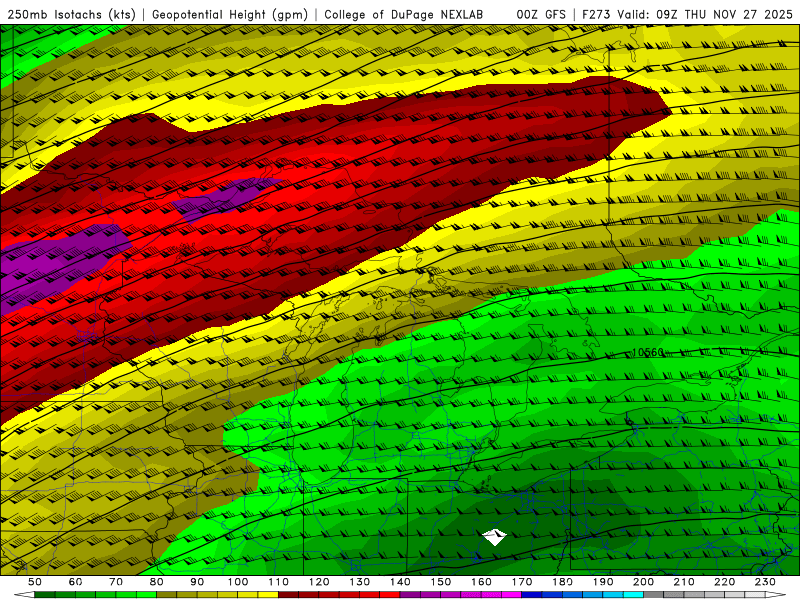Image resolution: width=800 pixels, height=600 pixels.
Task: Click the '140' color scale label
Action: tap(400, 582)
